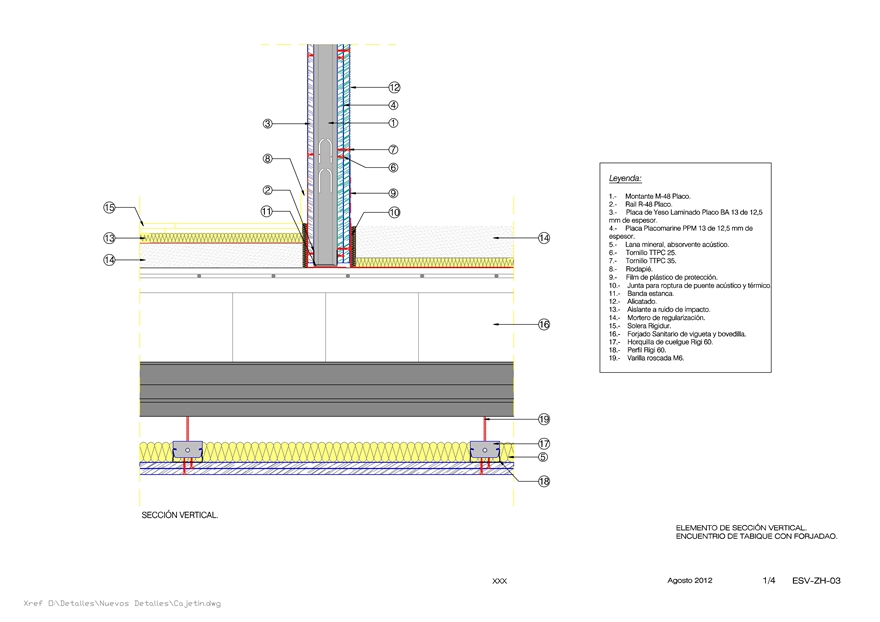Click callout bubble number 10
Screen dimensions: 880x622
coord(394,212)
